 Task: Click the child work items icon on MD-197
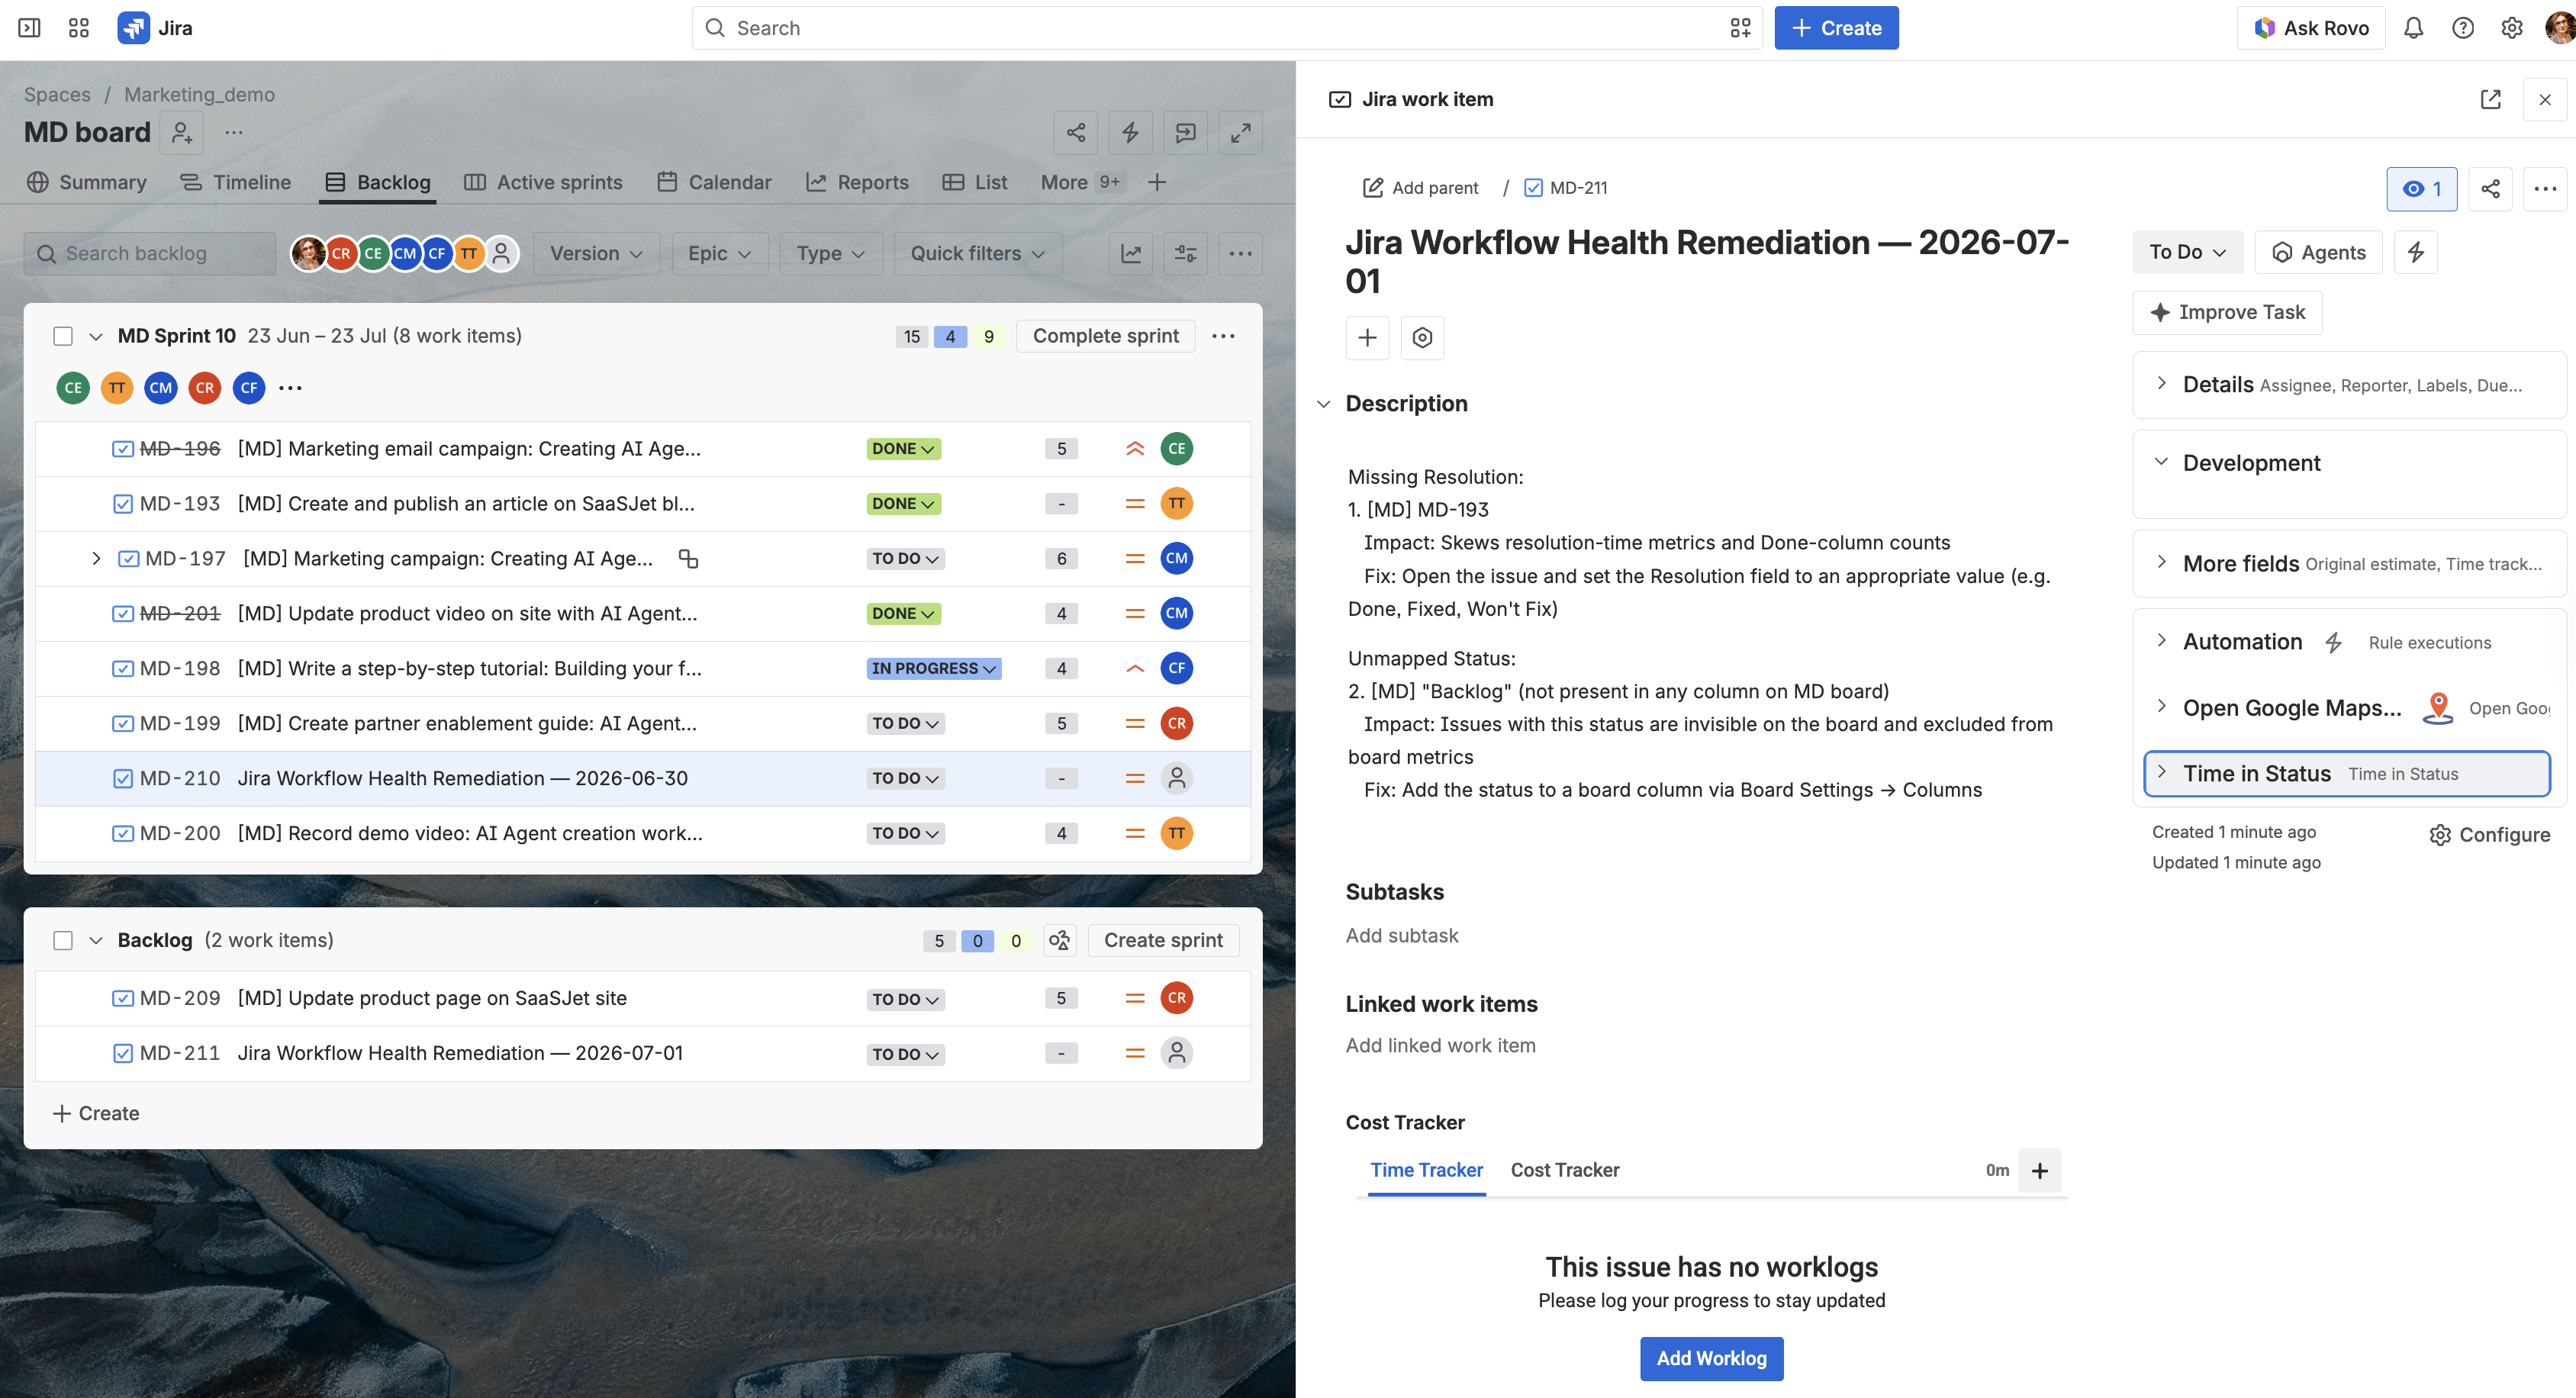click(x=688, y=559)
